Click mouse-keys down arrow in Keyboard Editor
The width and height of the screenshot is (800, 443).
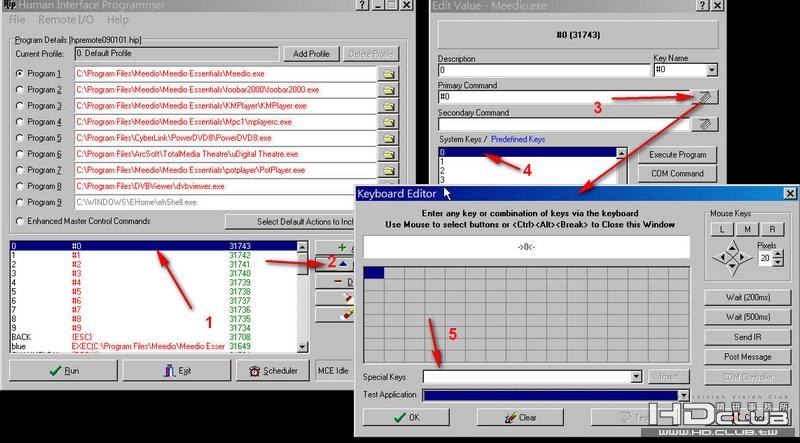(x=733, y=267)
